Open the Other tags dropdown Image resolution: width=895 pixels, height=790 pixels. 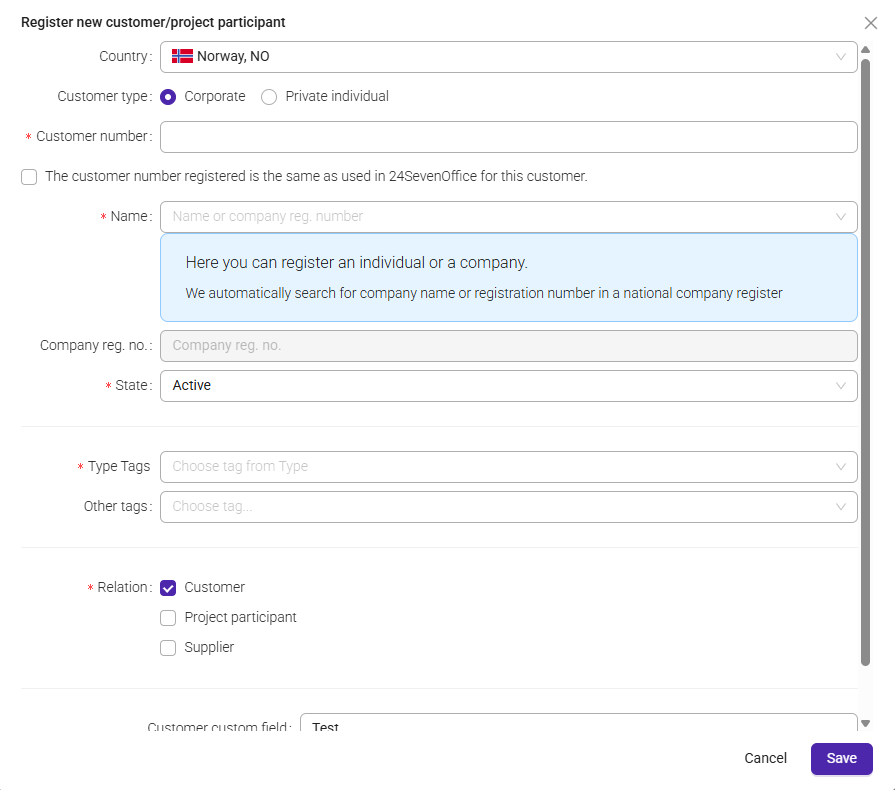[509, 507]
